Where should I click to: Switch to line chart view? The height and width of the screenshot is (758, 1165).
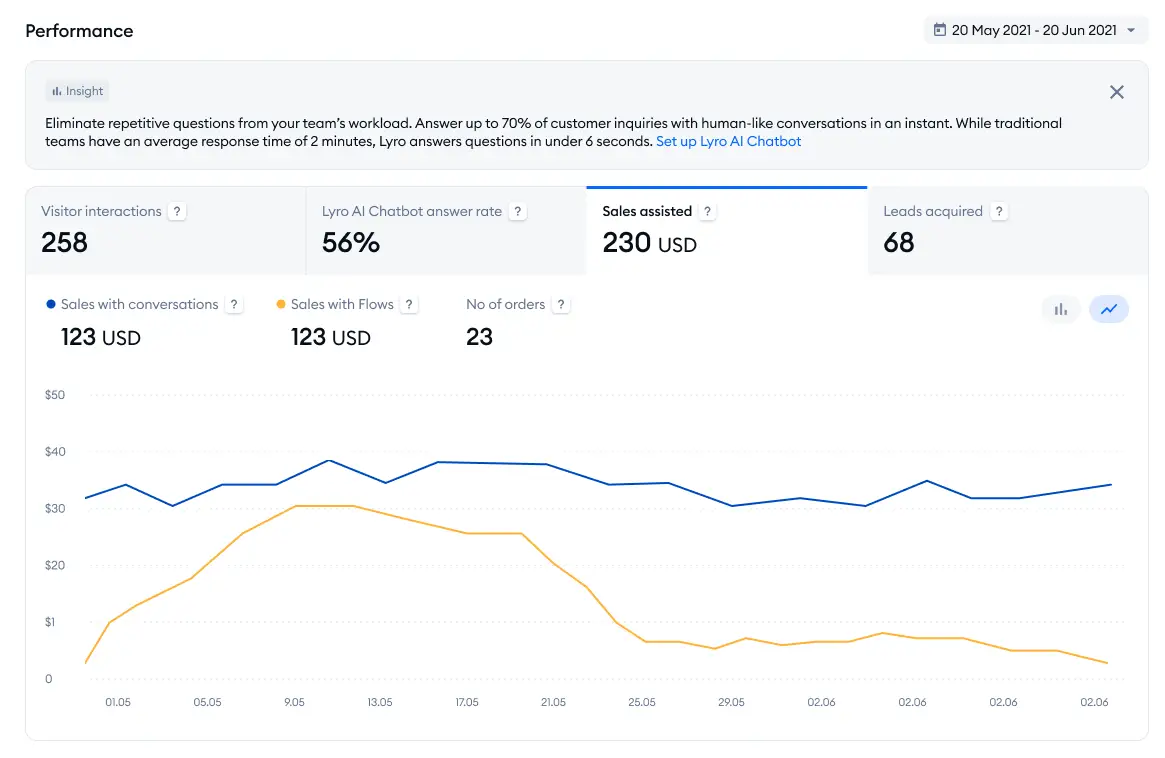coord(1109,309)
